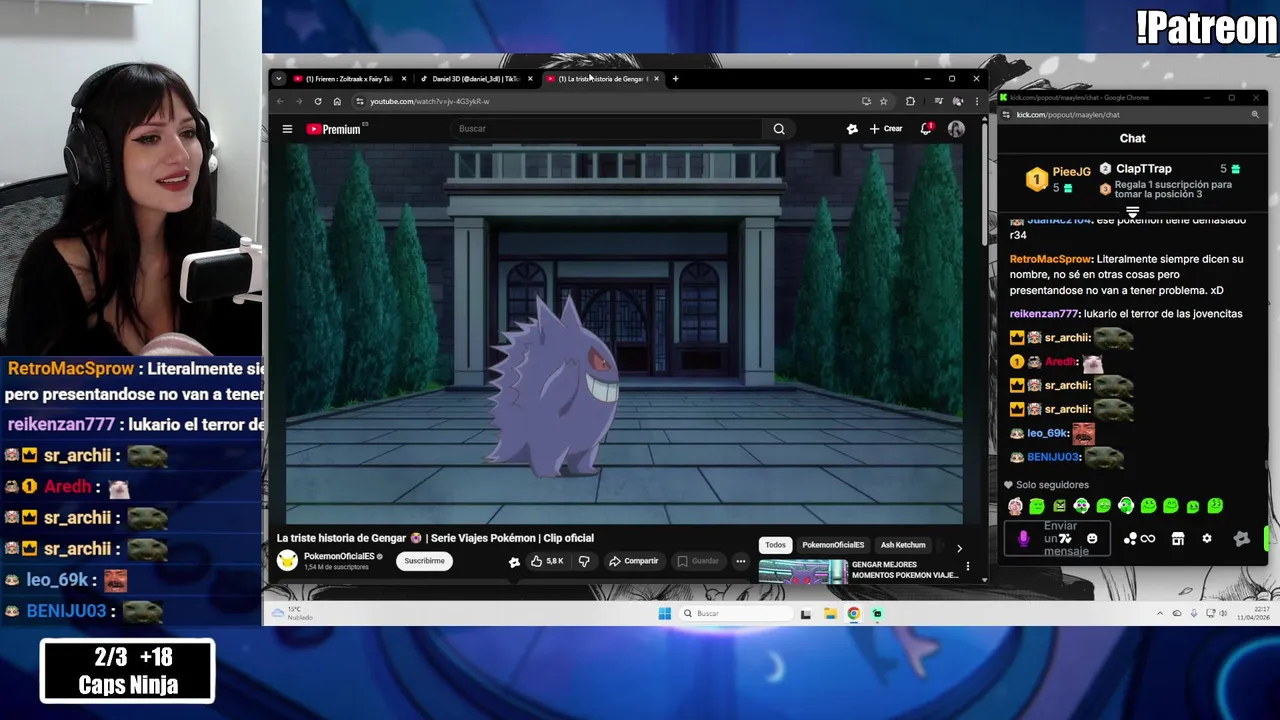
Task: Select the Ash Ketchum filter chip
Action: [903, 545]
